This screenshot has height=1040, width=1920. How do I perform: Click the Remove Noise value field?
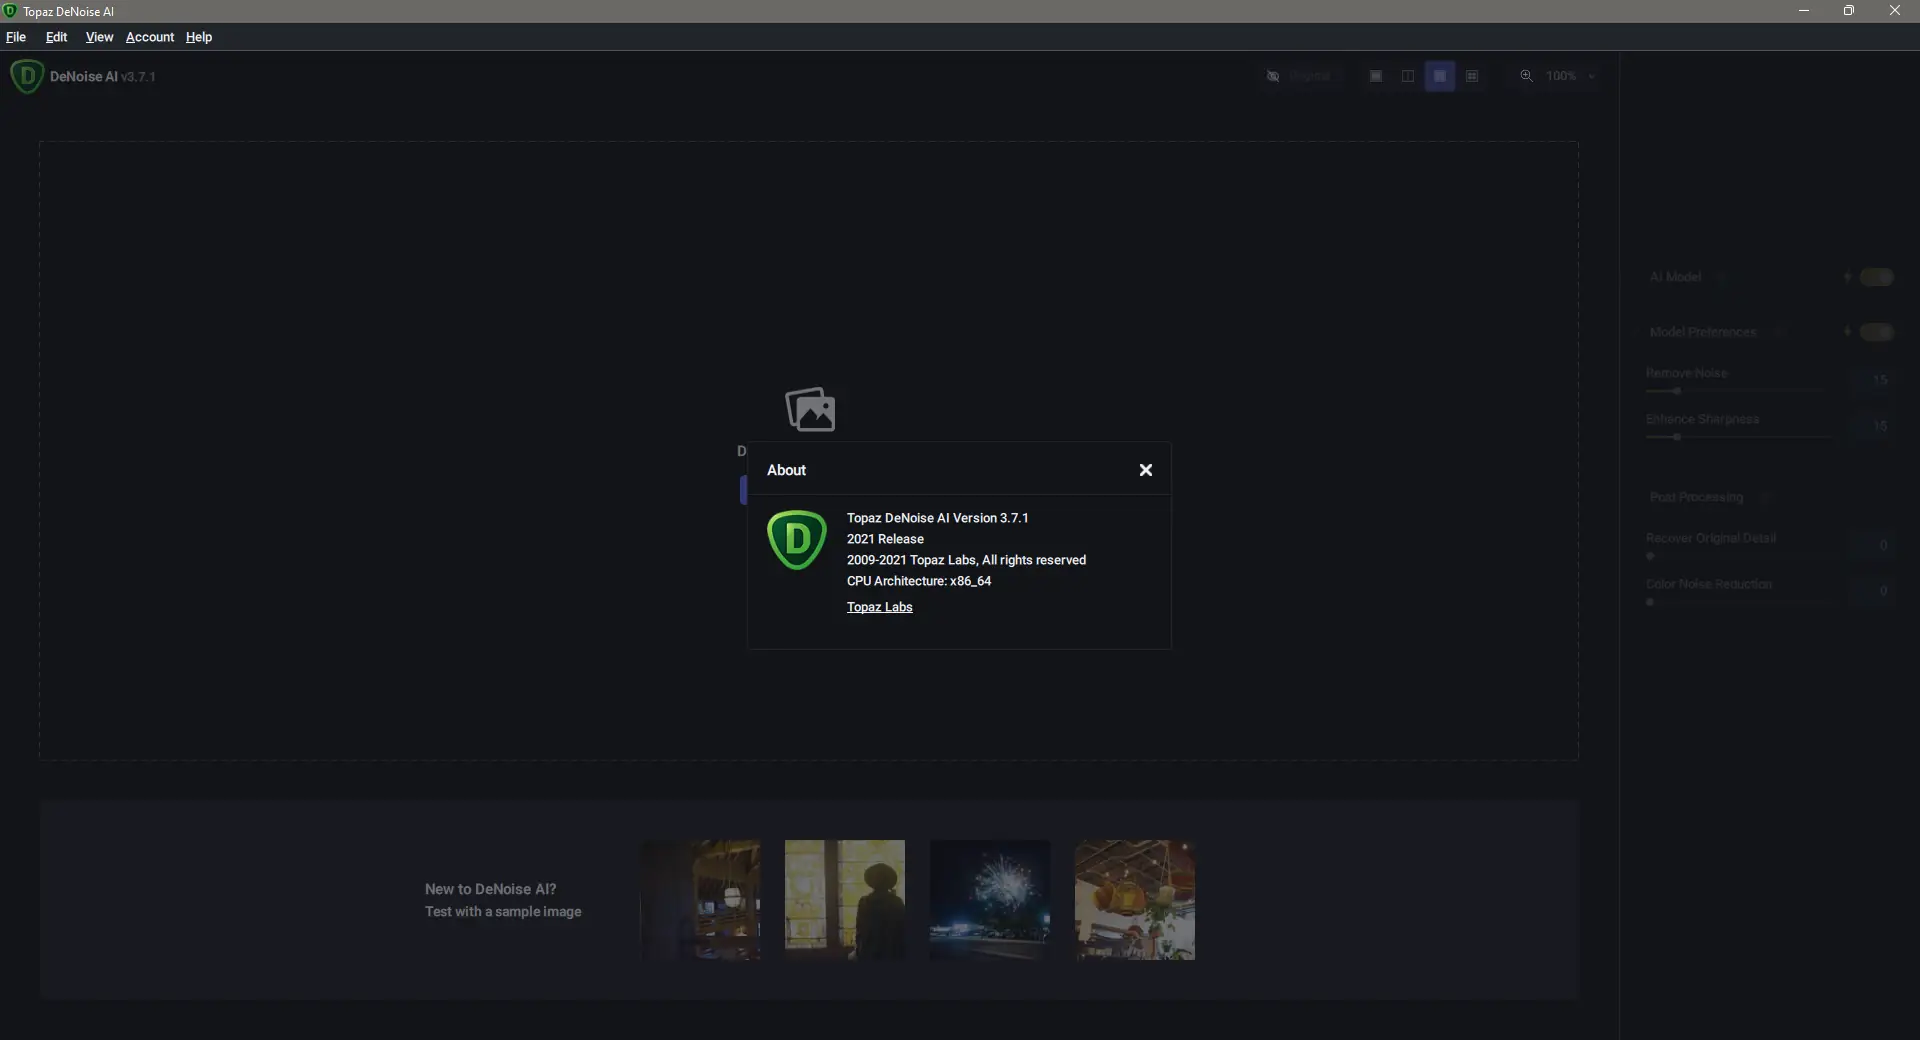(x=1872, y=380)
